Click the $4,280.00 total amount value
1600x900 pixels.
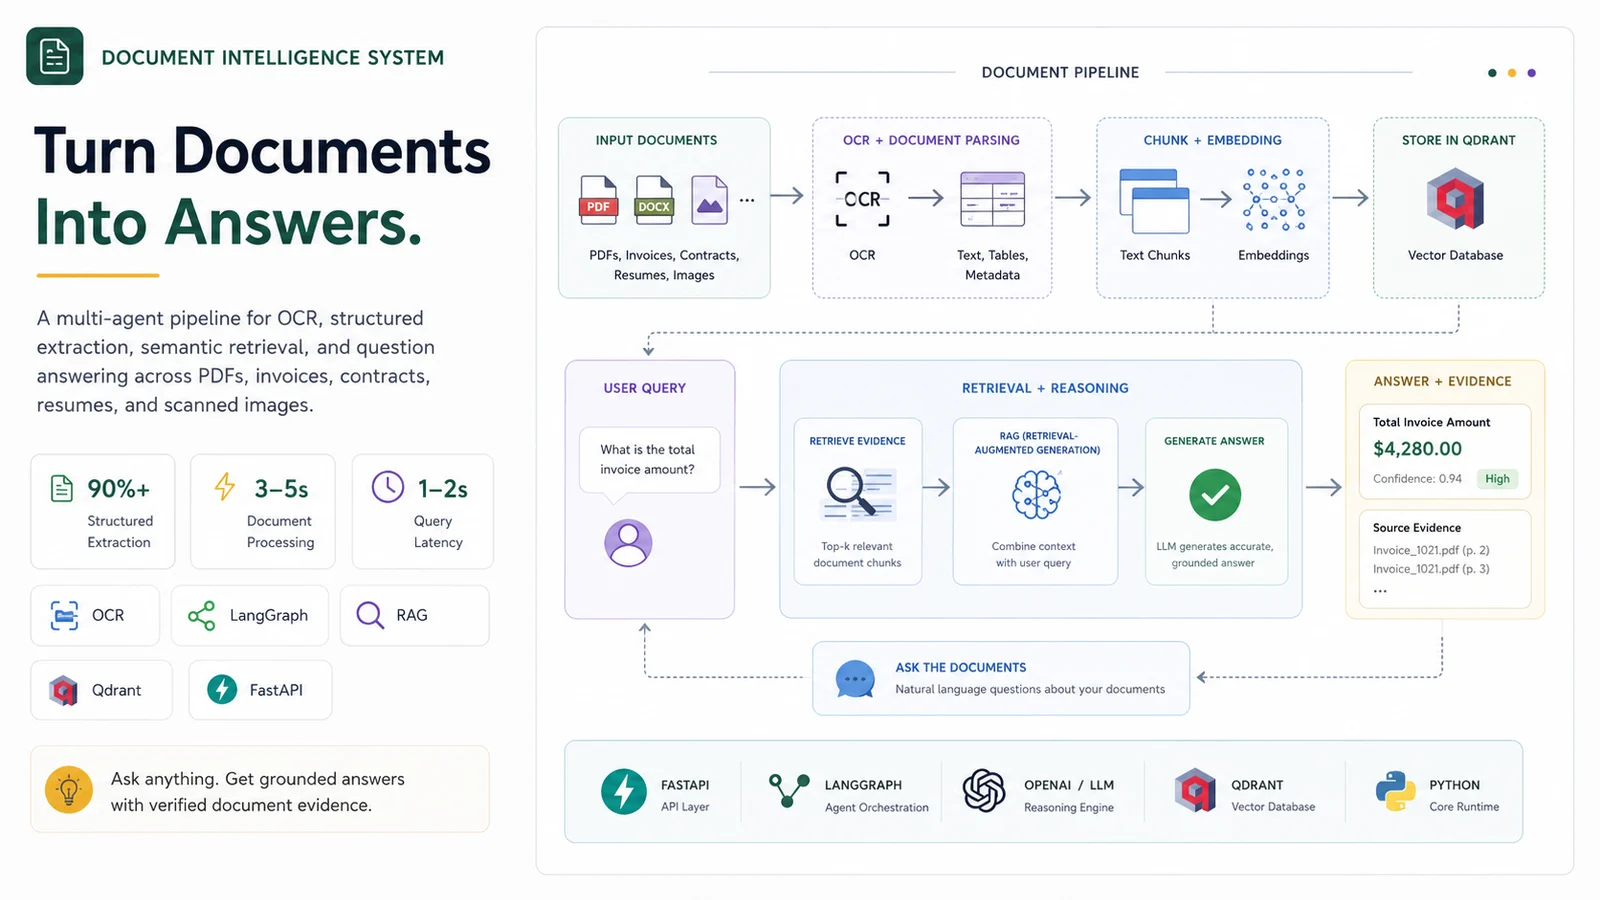tap(1417, 449)
